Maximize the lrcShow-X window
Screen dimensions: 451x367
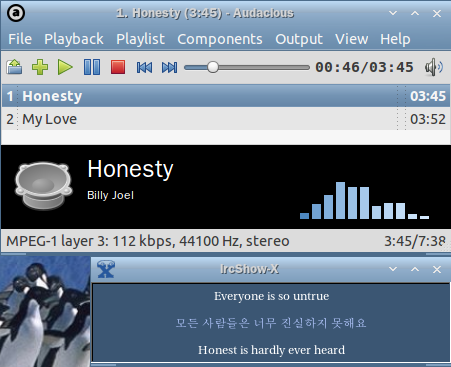(x=415, y=269)
